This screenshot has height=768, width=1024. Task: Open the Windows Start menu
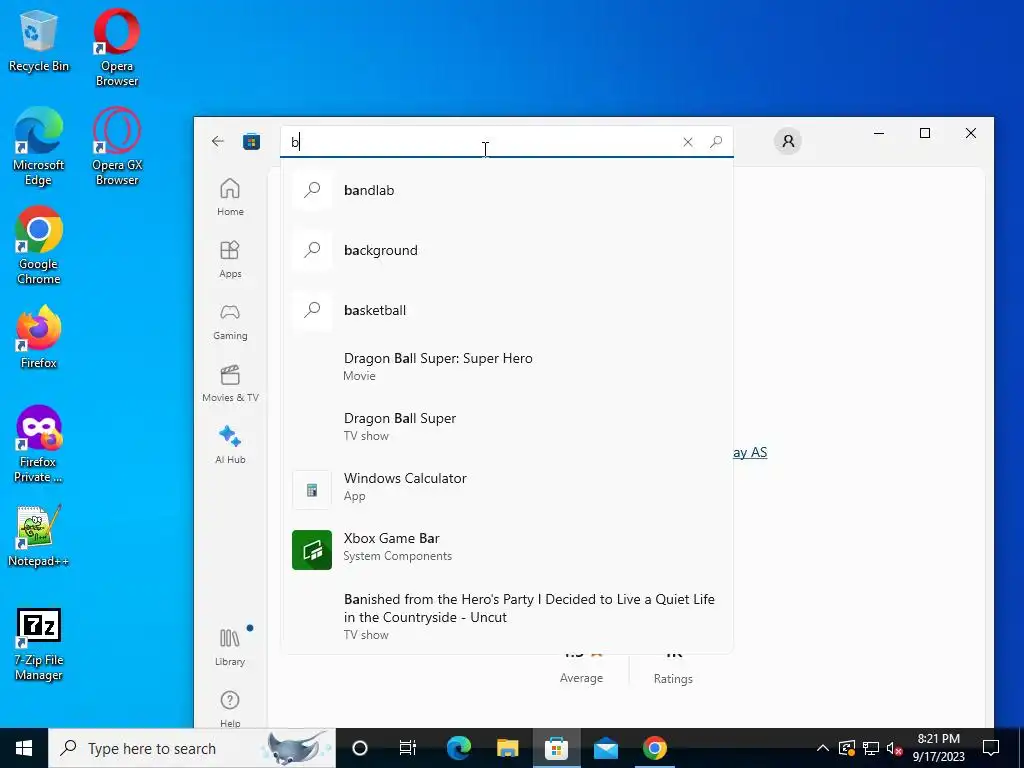[x=24, y=748]
